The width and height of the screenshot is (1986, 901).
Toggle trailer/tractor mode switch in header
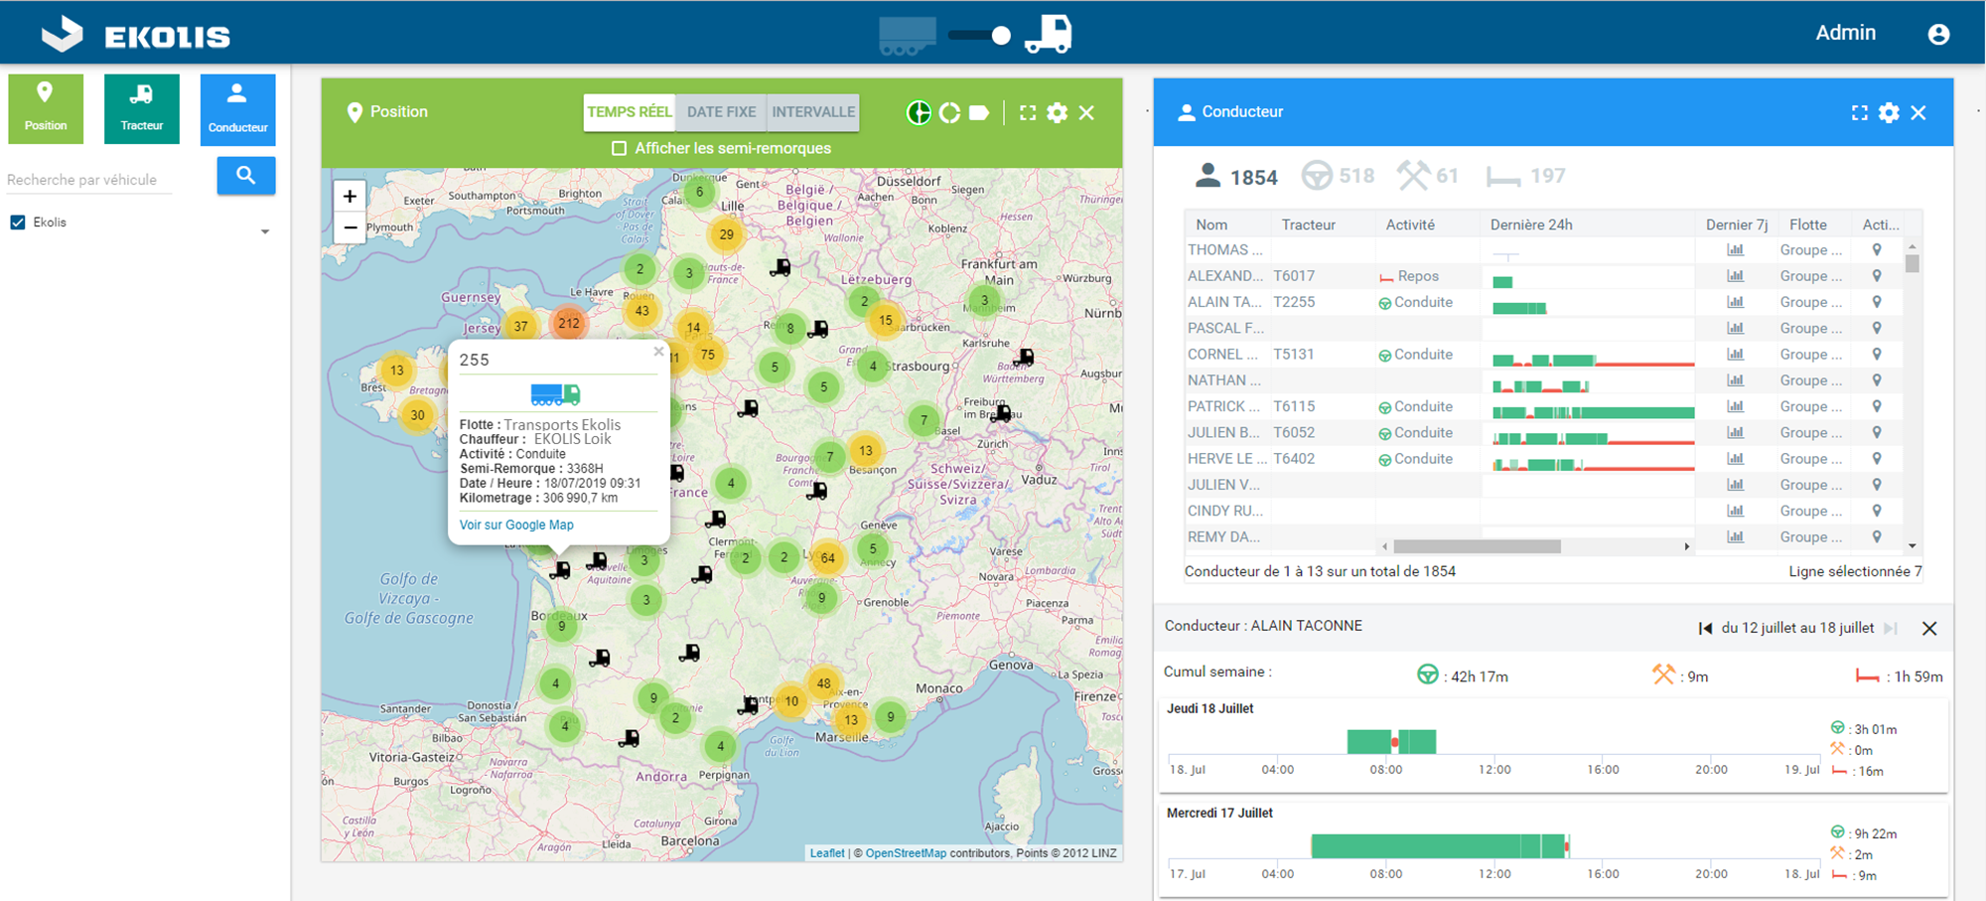(980, 35)
